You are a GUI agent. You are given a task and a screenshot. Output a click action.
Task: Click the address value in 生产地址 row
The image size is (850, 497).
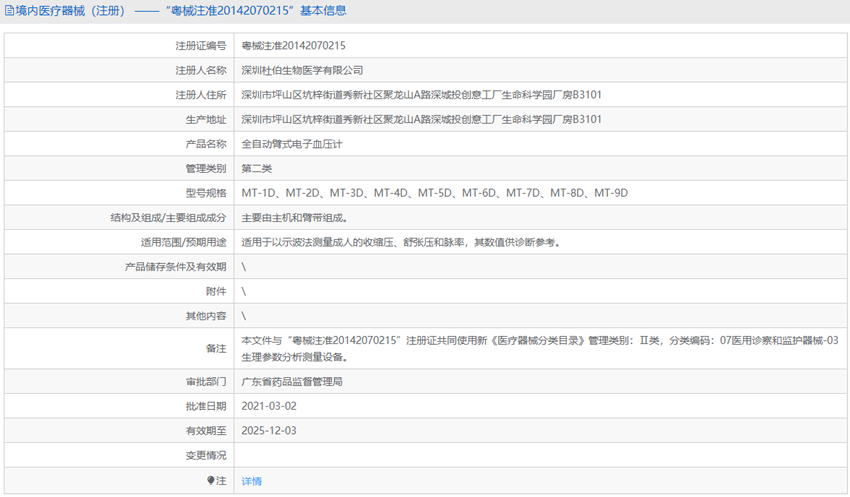pyautogui.click(x=421, y=119)
